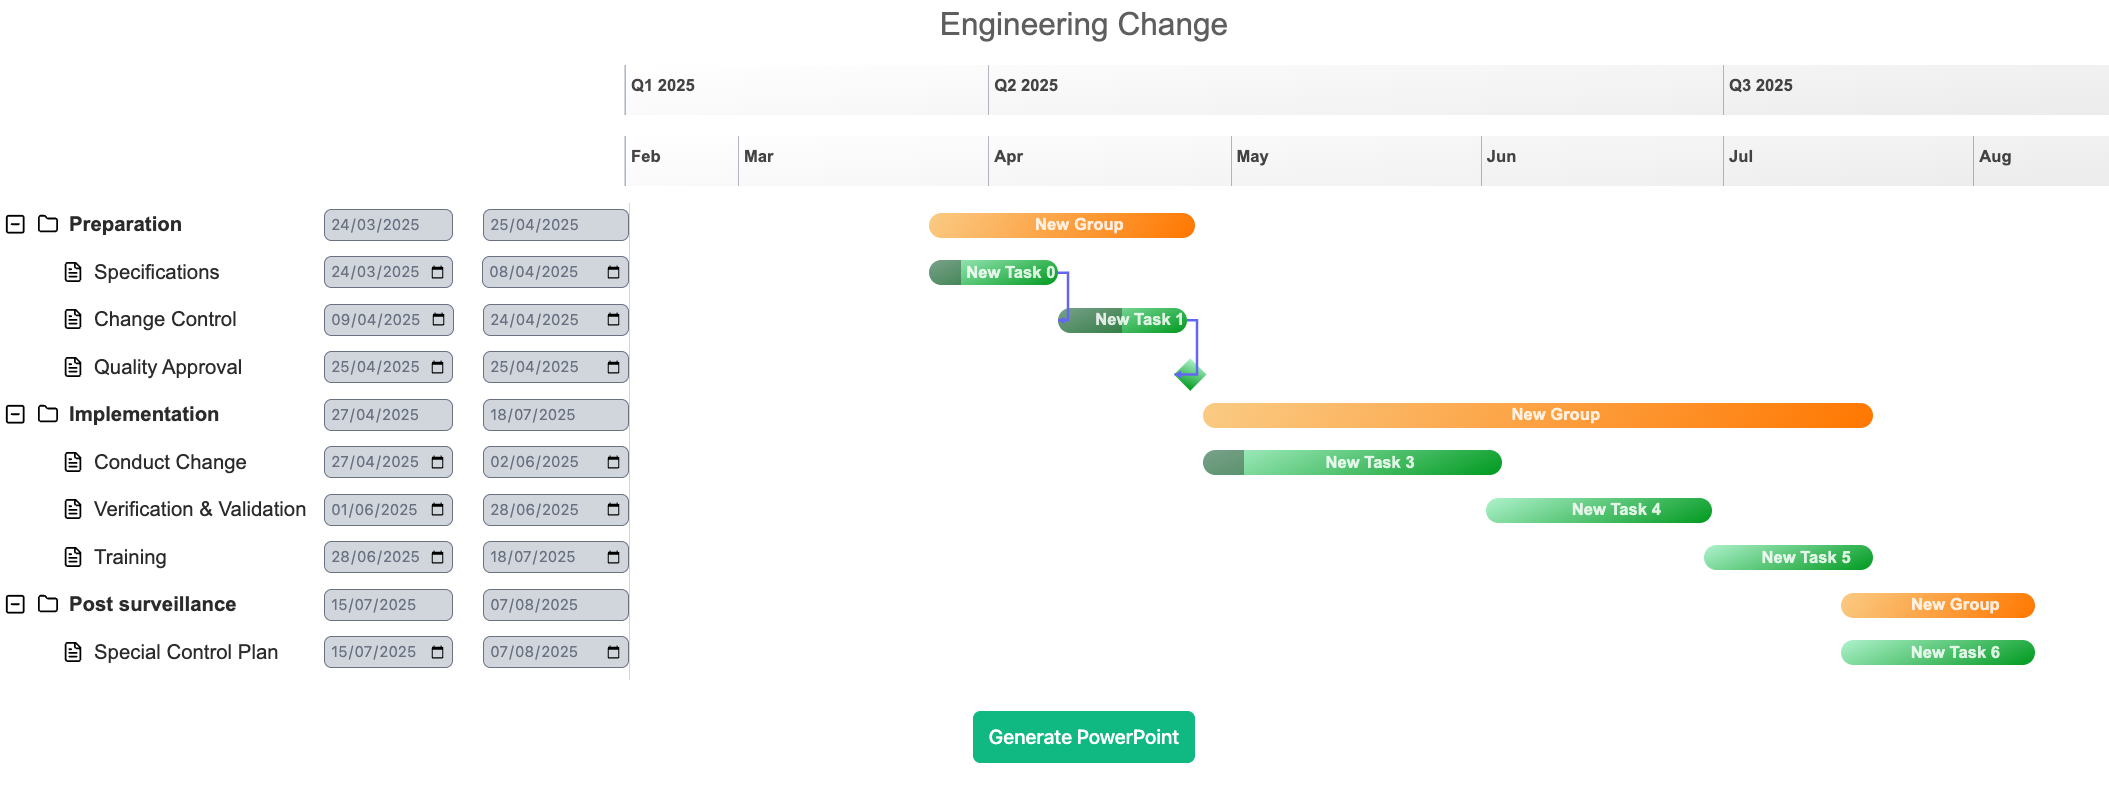Select the New Task 5 gantt bar

(1788, 557)
